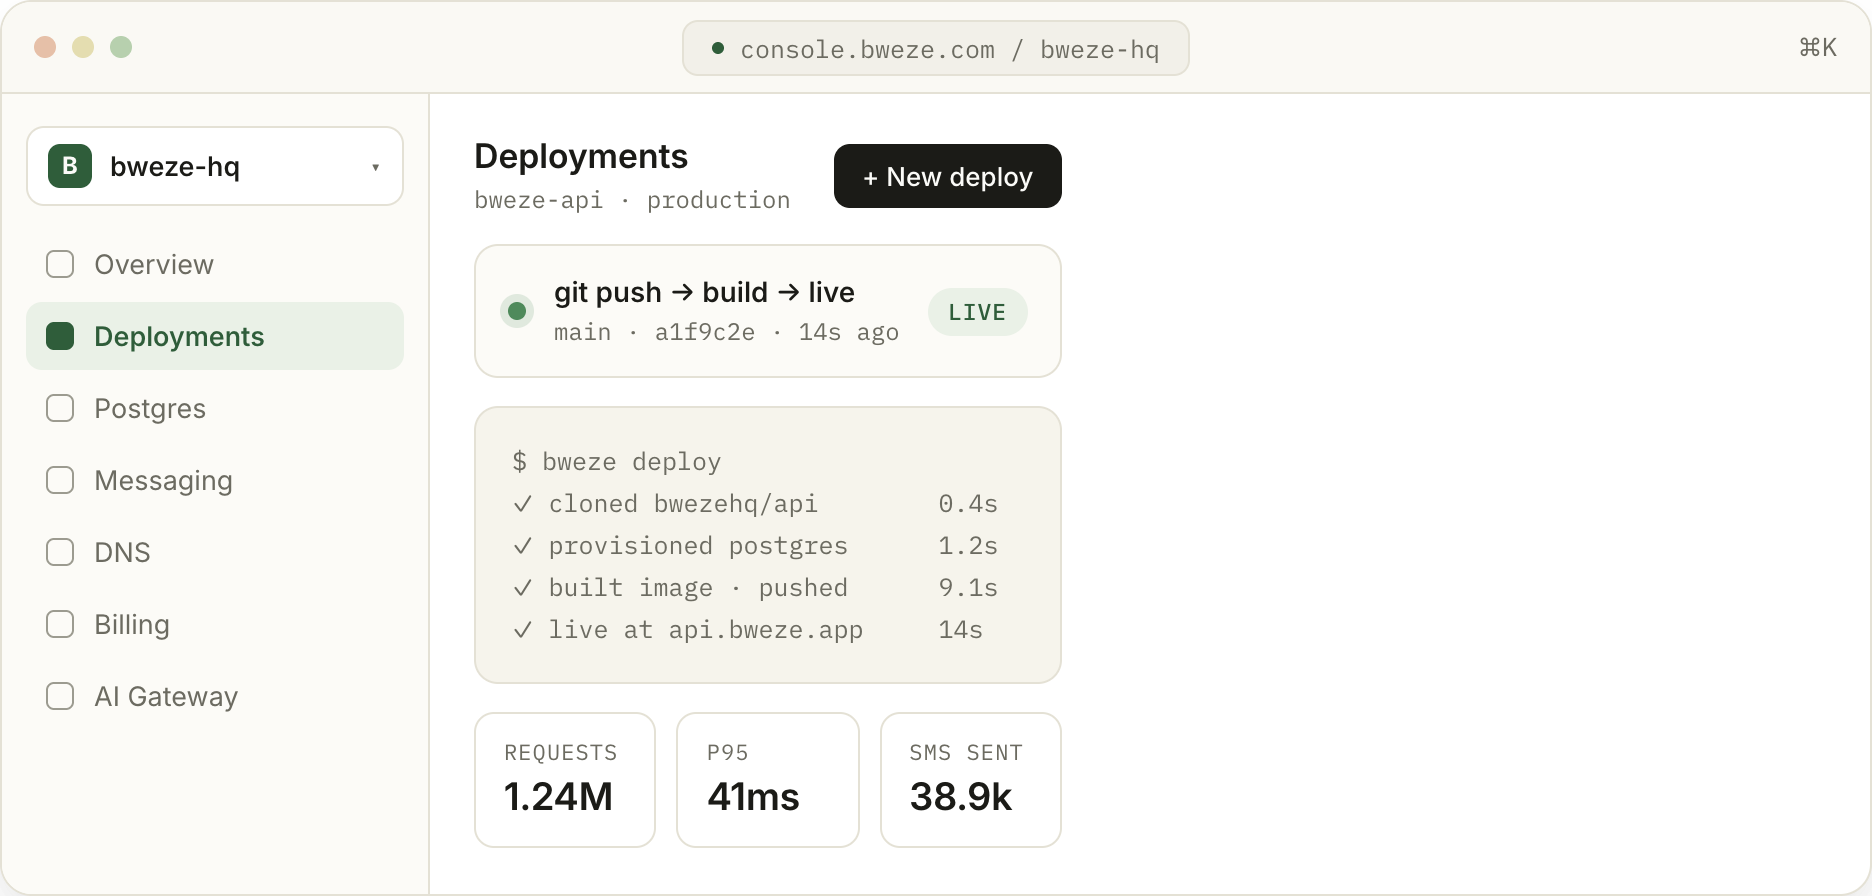Click the live at api.bweze.app log line
The image size is (1872, 896).
755,630
